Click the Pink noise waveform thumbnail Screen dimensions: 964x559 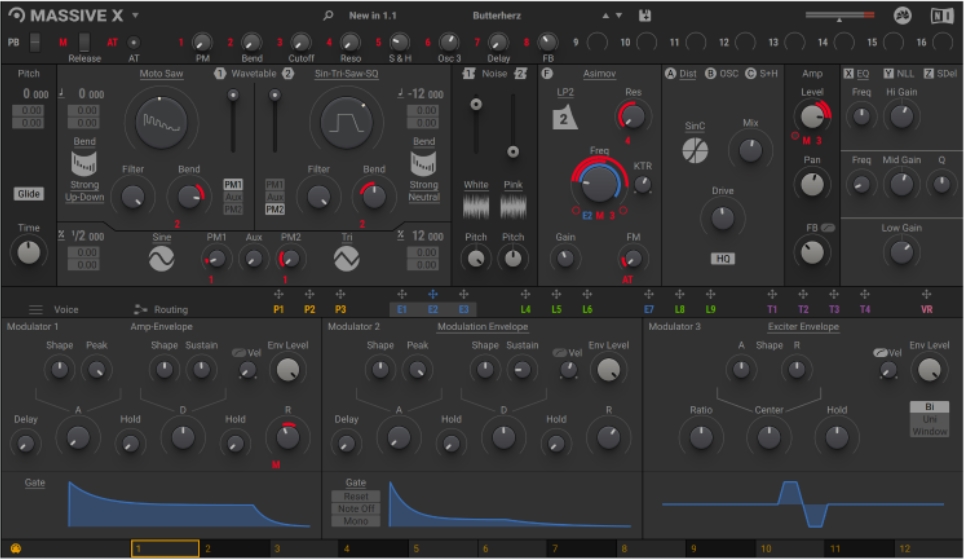click(513, 207)
